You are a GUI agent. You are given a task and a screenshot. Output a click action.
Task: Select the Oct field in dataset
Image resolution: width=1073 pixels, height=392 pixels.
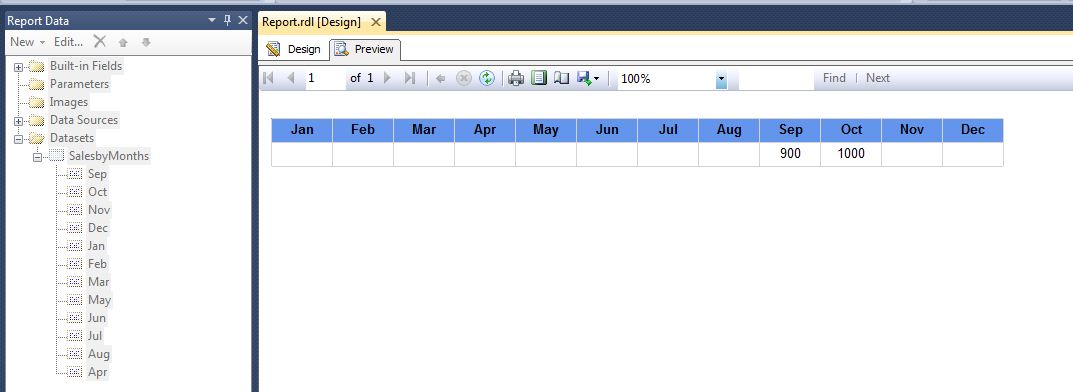pos(98,192)
